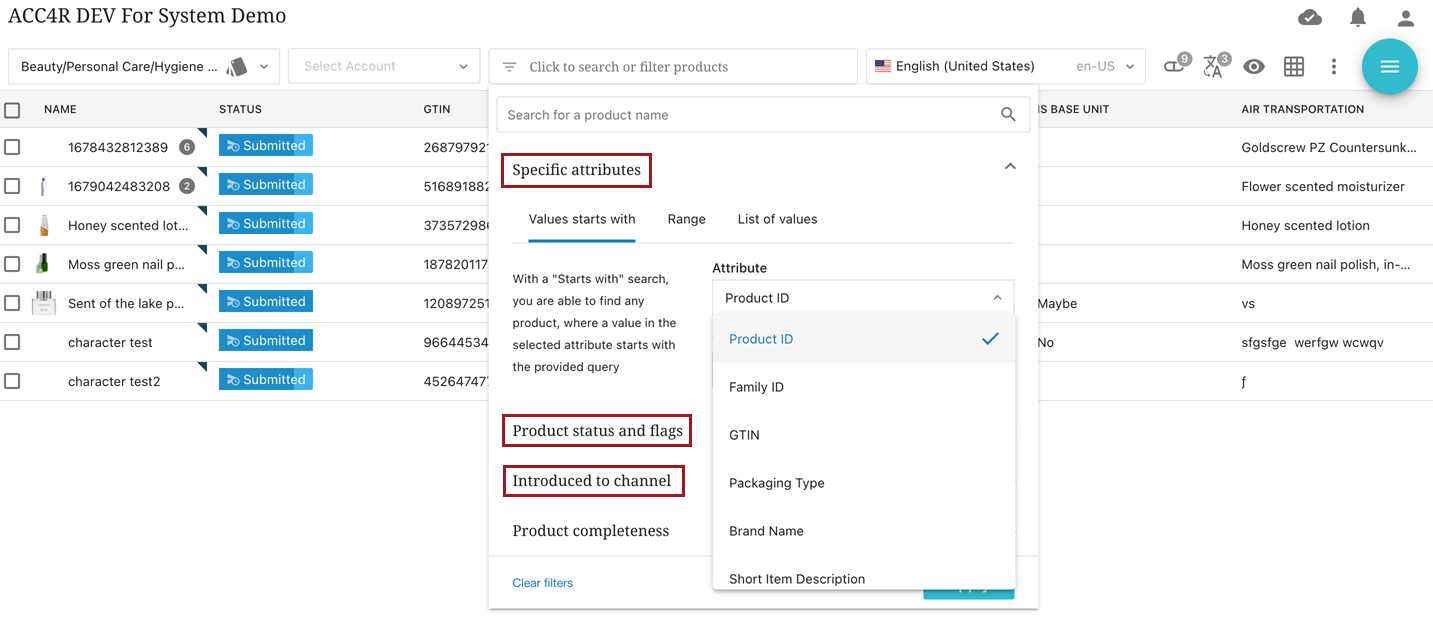
Task: Click the teal hamburger menu button
Action: pyautogui.click(x=1390, y=66)
